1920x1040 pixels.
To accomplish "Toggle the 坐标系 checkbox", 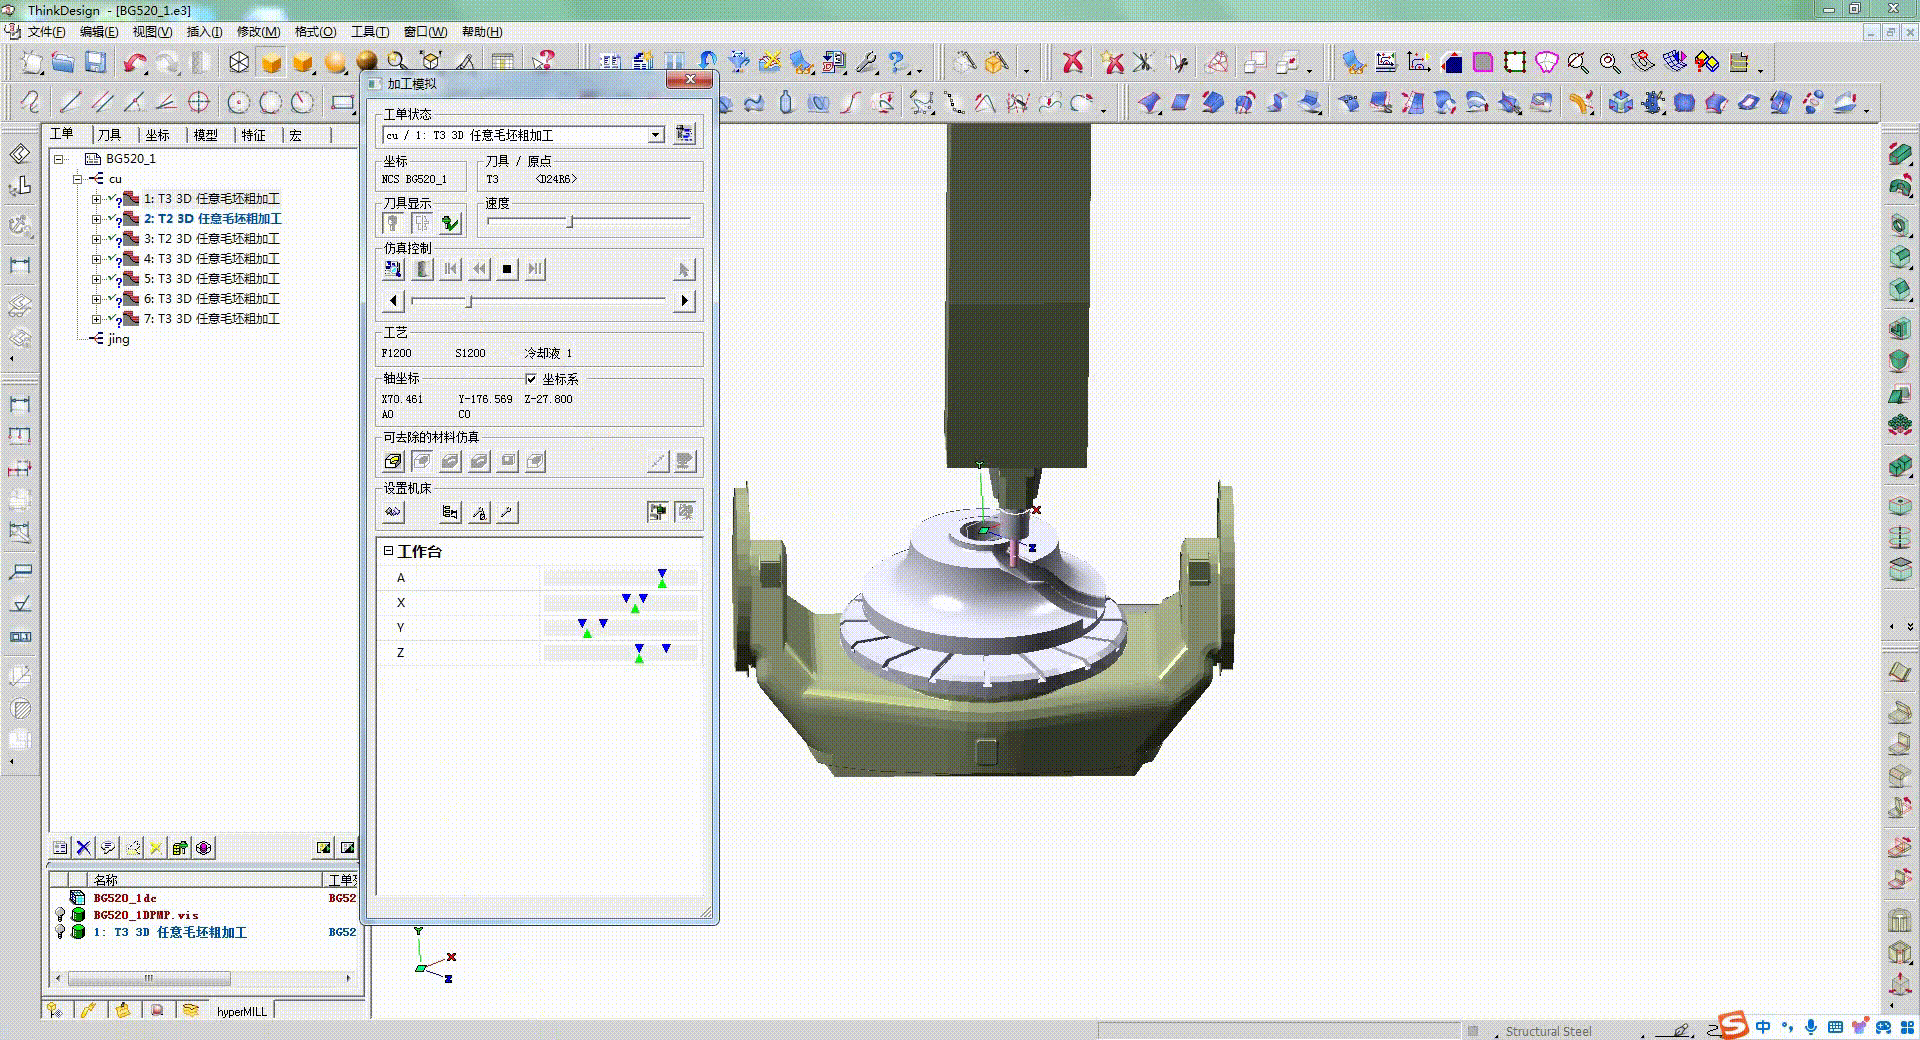I will pos(531,379).
